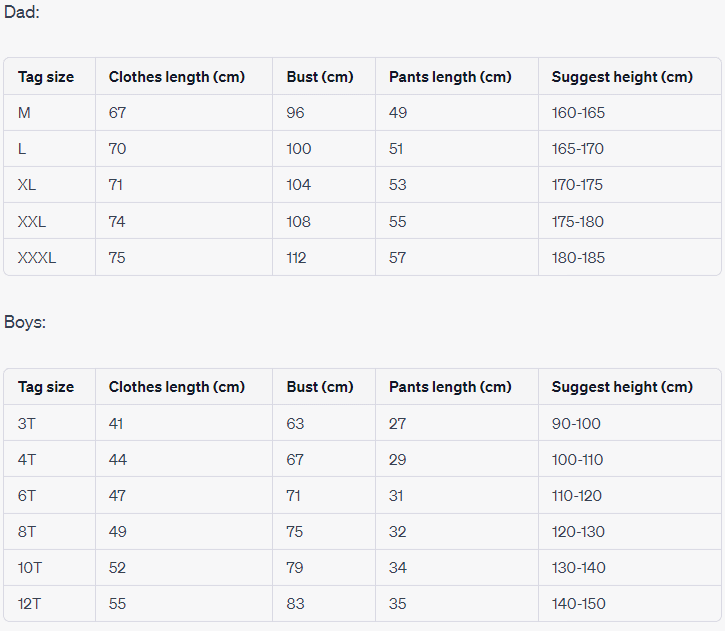
Task: Click the Dad table Tag size header
Action: (46, 77)
